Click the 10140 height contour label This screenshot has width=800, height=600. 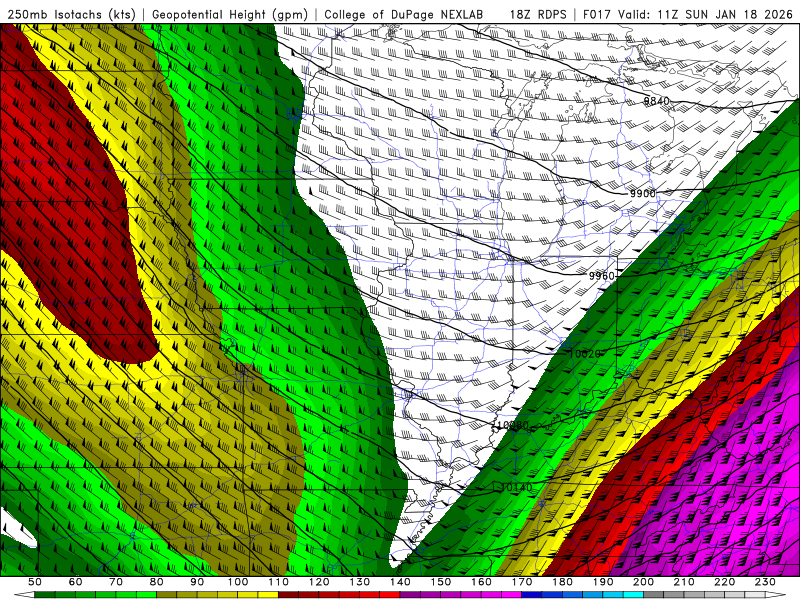point(516,487)
